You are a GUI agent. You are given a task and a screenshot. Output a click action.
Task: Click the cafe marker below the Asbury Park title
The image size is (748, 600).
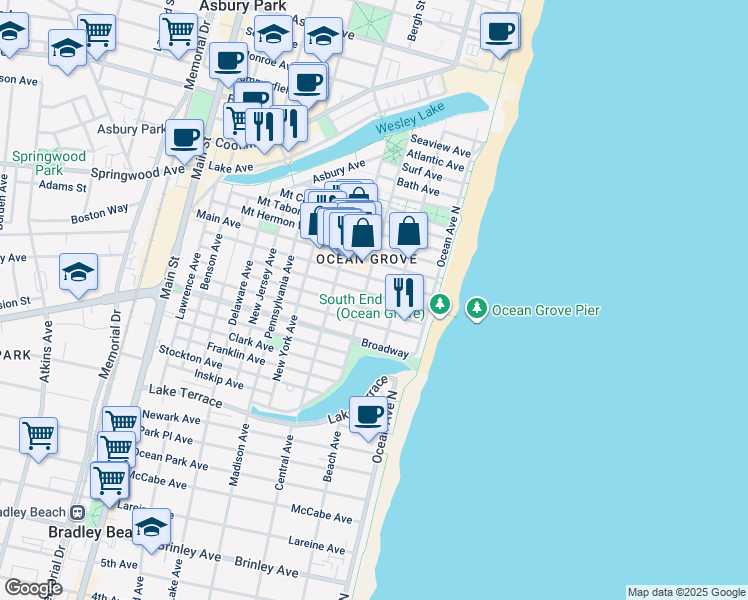(229, 62)
